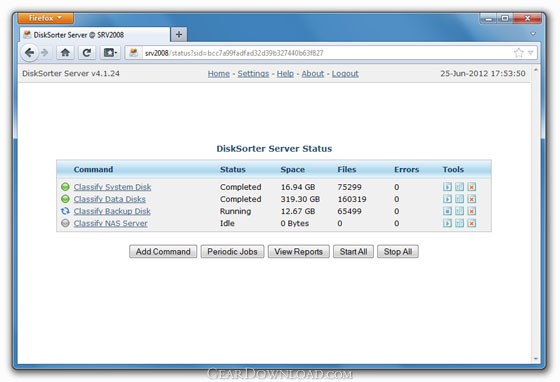Viewport: 560px width, 382px height.
Task: Click the site favicon in address bar
Action: coord(134,53)
